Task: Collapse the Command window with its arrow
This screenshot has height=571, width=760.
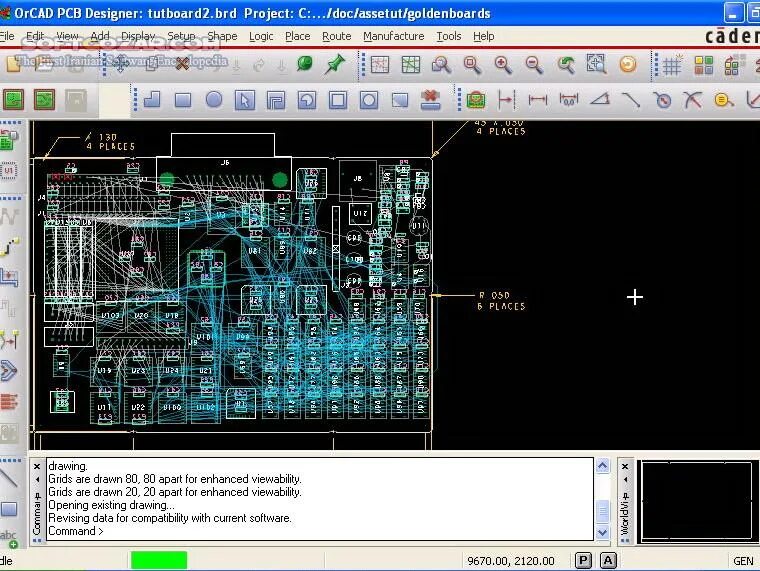Action: [x=37, y=479]
